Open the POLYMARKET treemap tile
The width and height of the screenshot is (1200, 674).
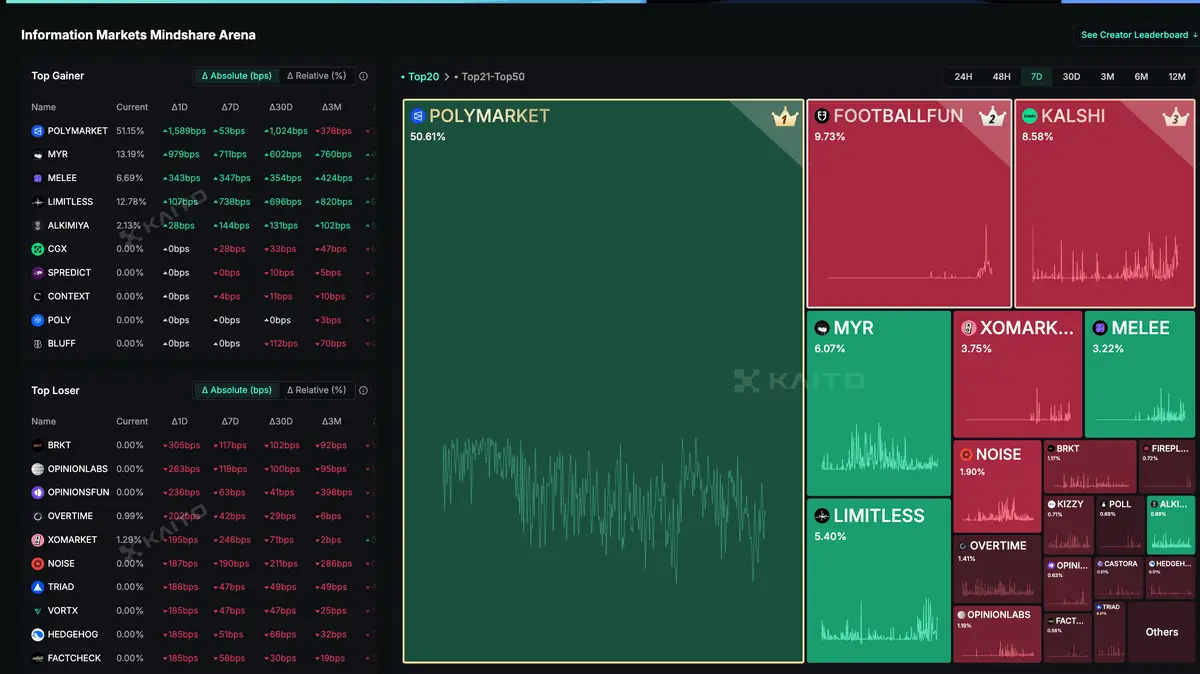click(x=603, y=381)
